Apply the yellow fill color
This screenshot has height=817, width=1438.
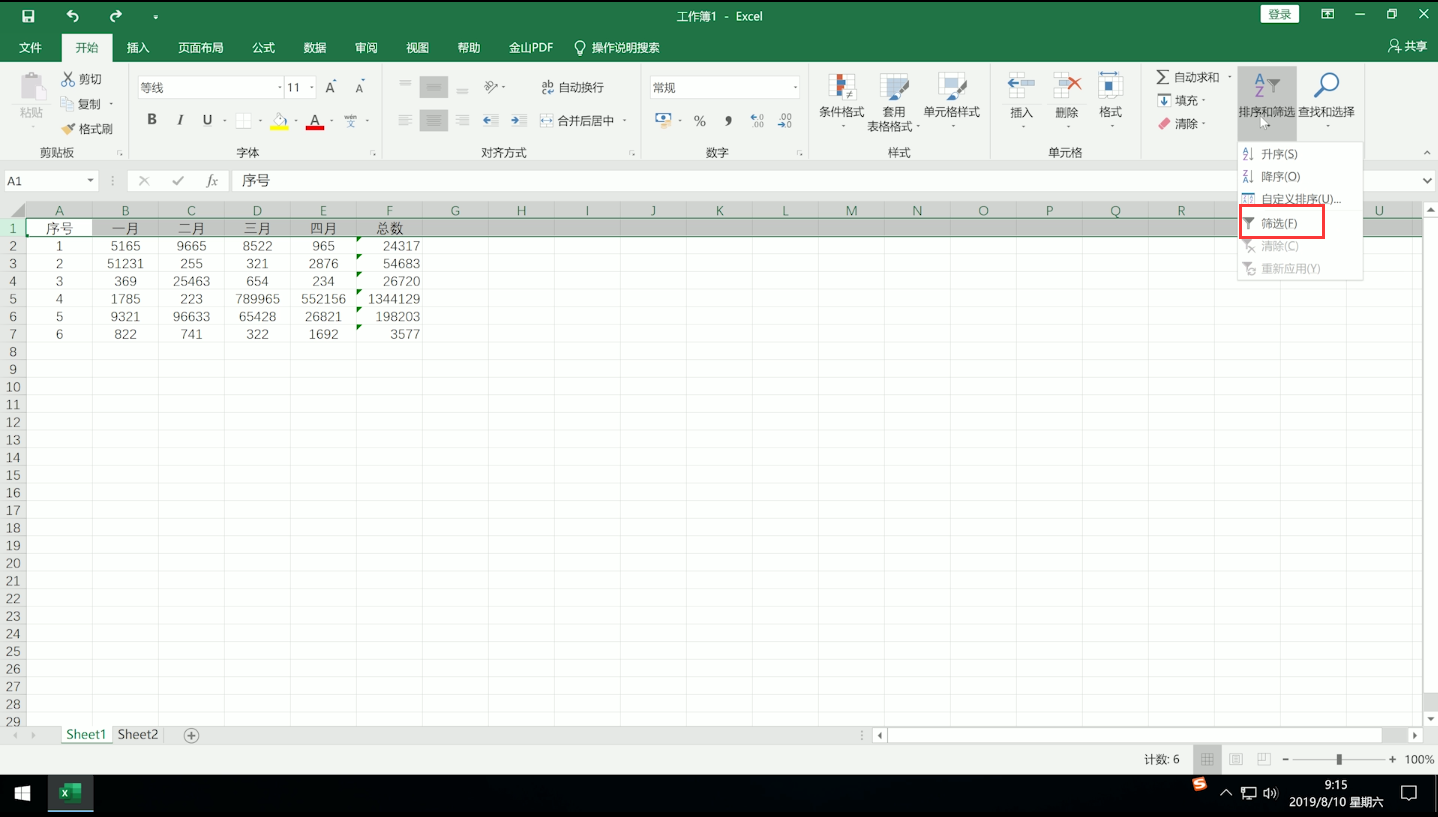click(280, 121)
